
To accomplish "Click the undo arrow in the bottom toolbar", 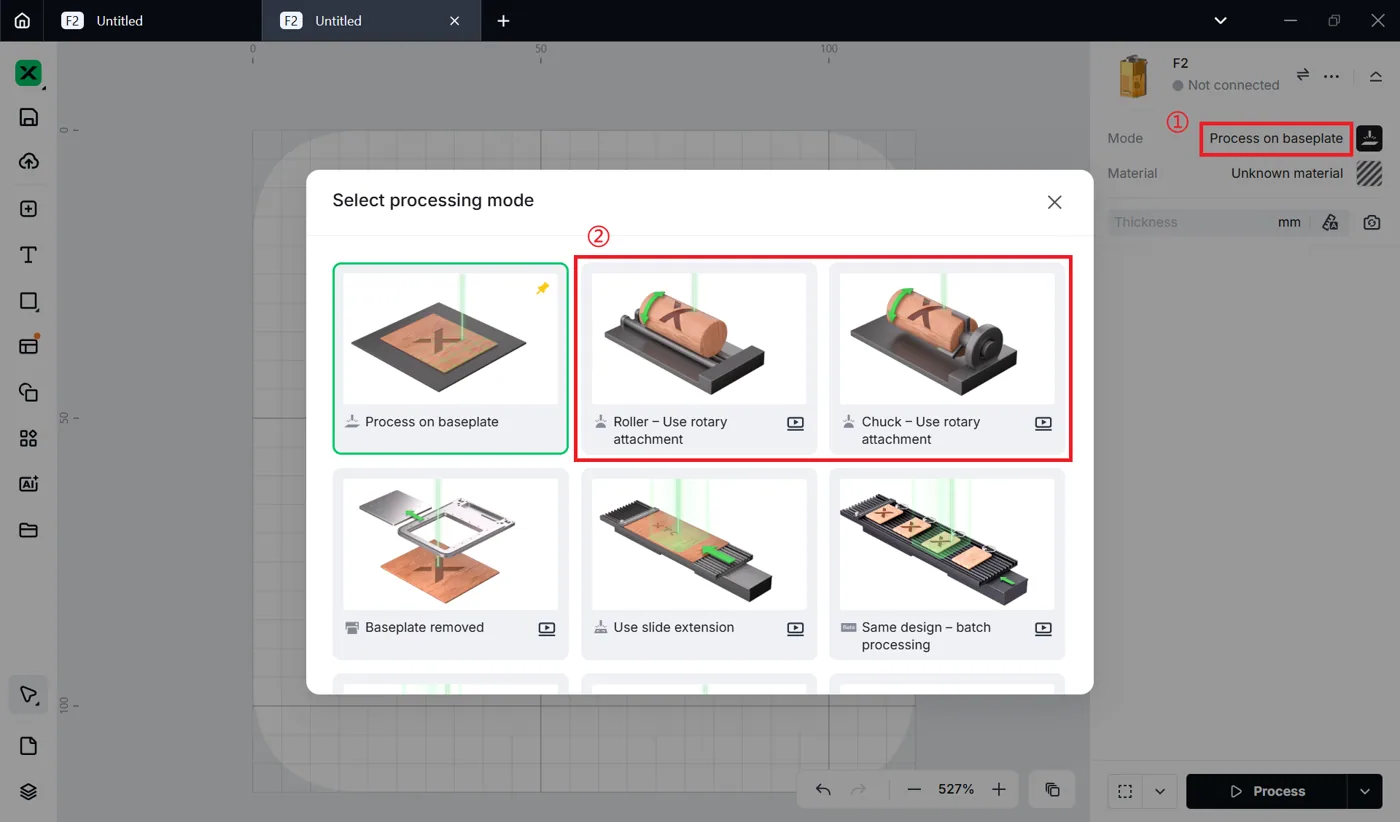I will (823, 790).
